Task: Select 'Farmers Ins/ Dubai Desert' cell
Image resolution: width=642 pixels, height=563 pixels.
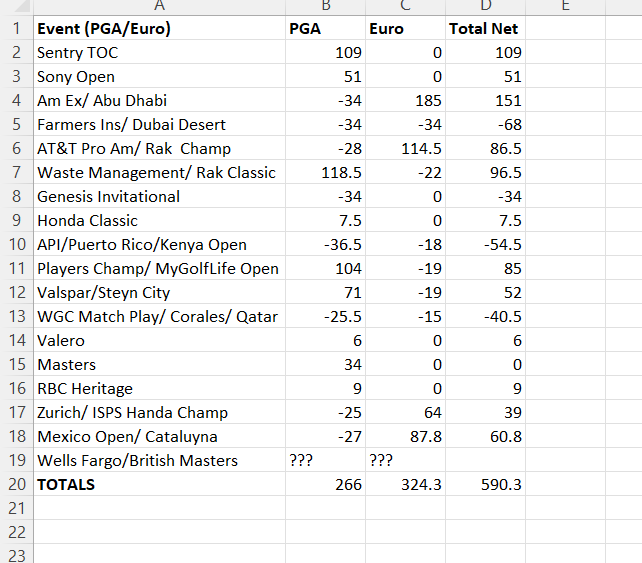Action: (159, 124)
